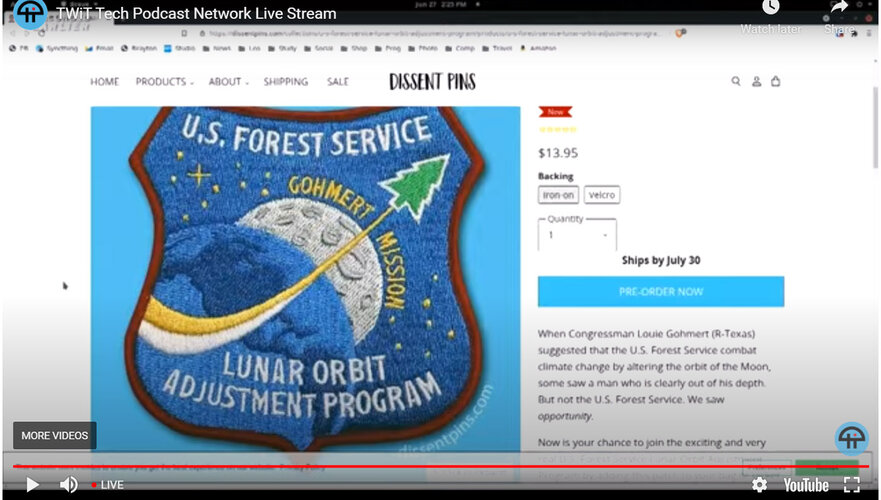Play the live stream video
The height and width of the screenshot is (500, 881).
coord(32,484)
